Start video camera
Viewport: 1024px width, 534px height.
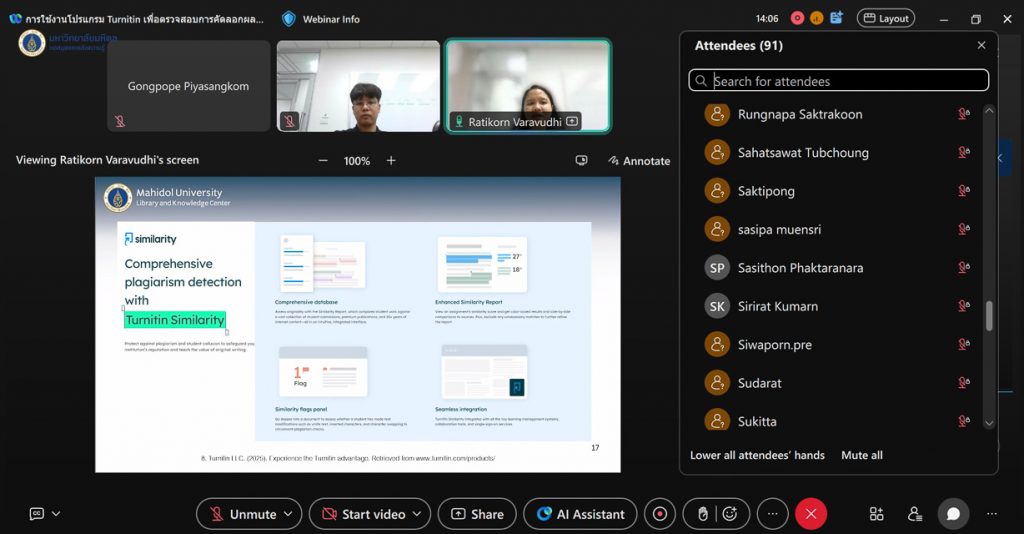click(362, 514)
